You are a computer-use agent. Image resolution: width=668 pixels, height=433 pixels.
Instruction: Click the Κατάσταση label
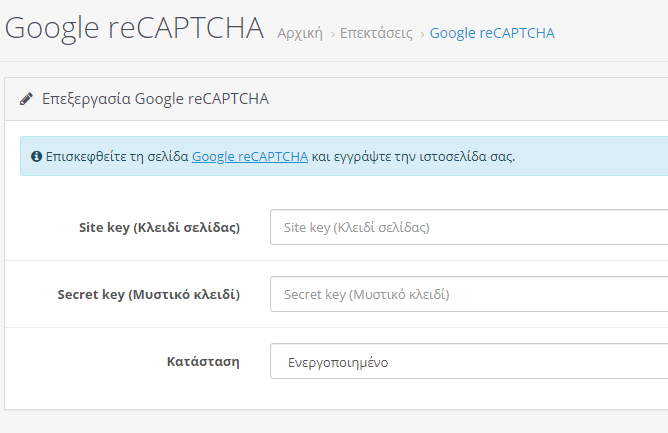[203, 361]
